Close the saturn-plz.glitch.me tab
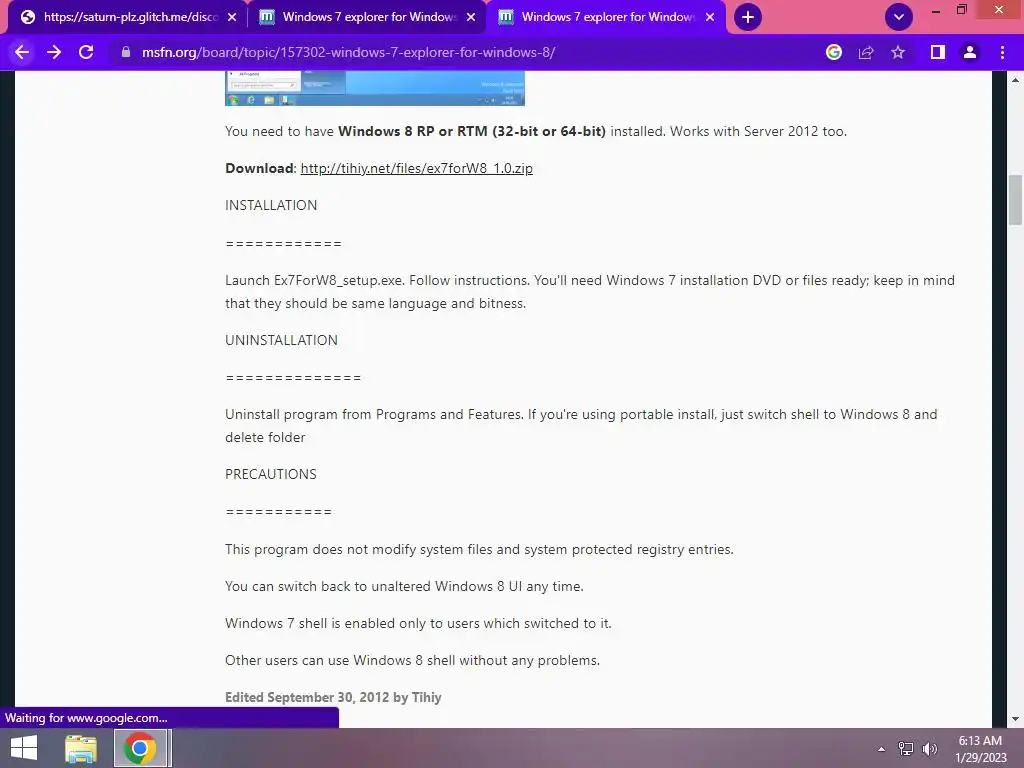The height and width of the screenshot is (768, 1024). coord(232,17)
